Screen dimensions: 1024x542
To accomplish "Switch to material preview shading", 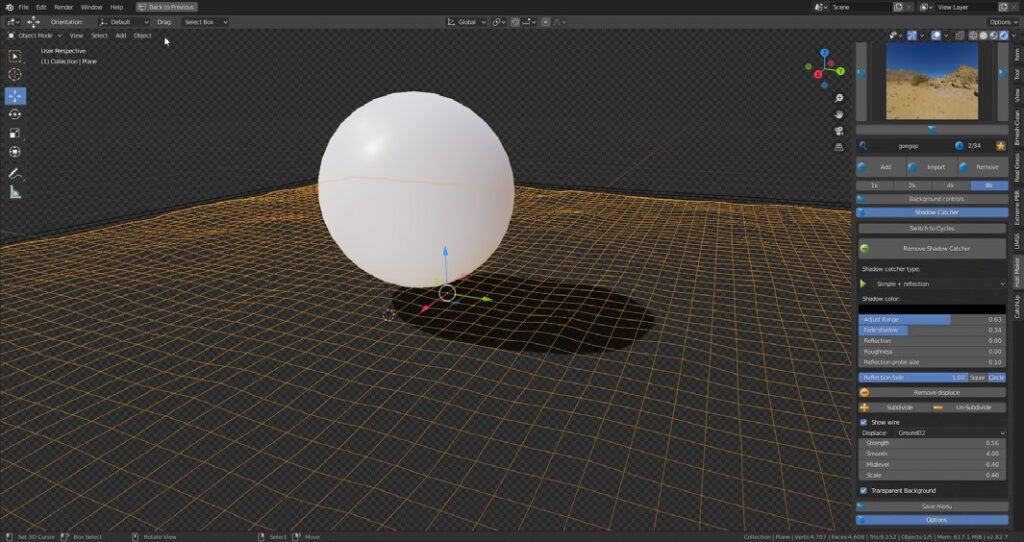I will coord(994,35).
